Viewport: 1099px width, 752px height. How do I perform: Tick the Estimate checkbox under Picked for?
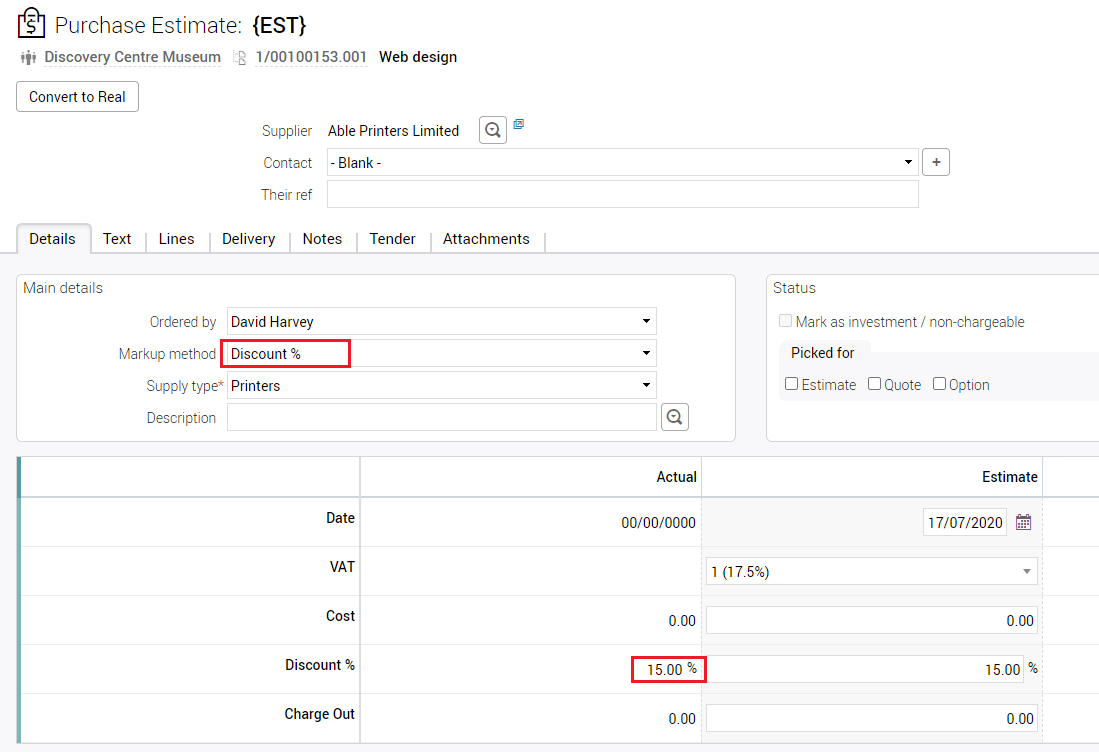tap(792, 384)
